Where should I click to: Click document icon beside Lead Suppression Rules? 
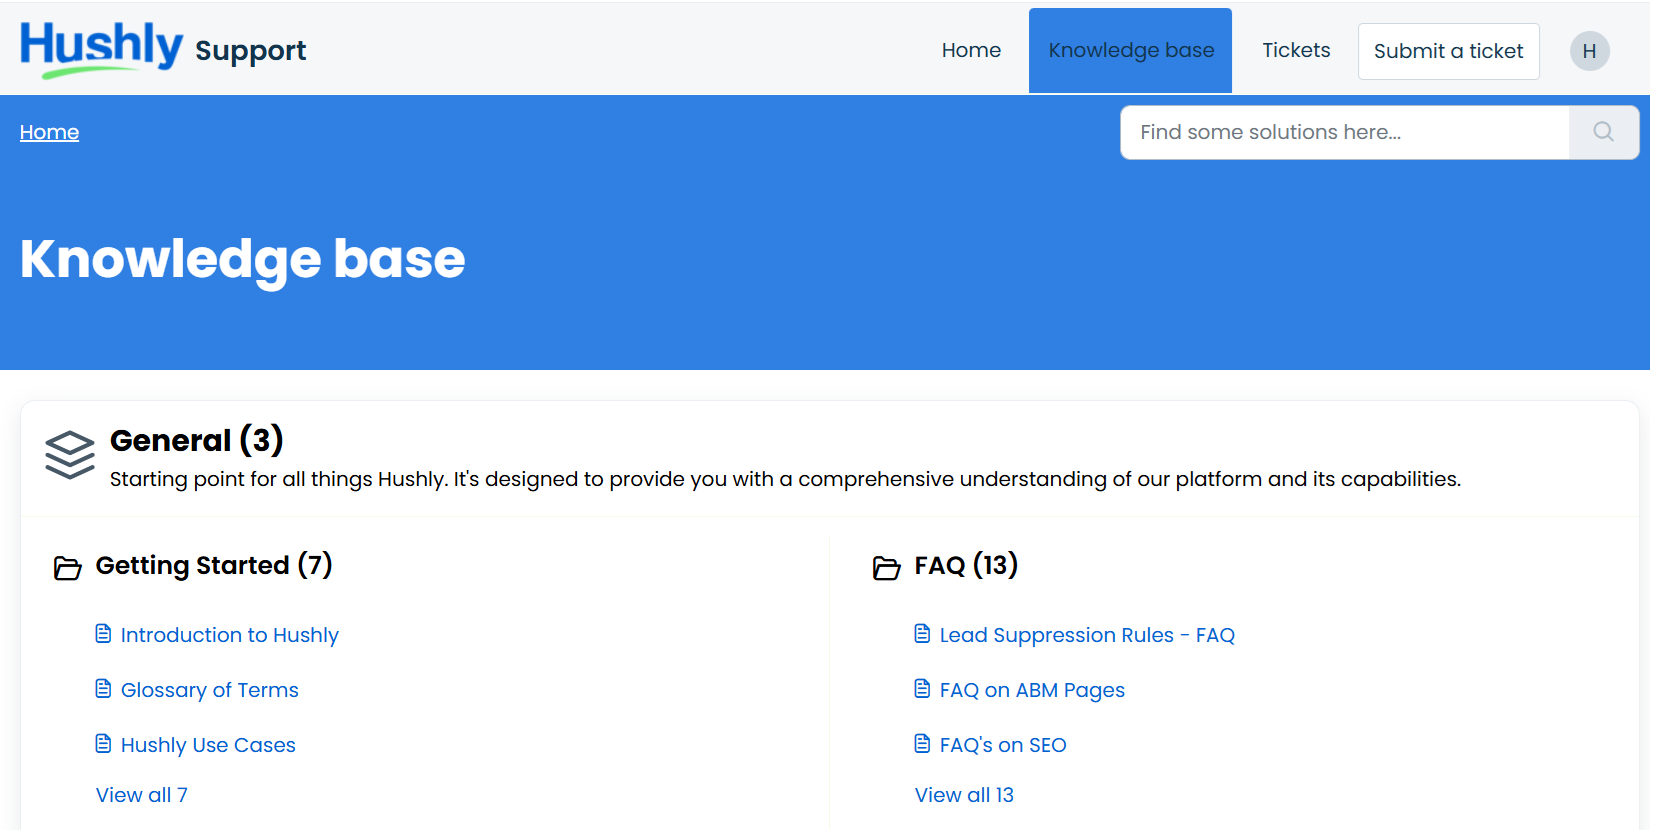pos(922,633)
